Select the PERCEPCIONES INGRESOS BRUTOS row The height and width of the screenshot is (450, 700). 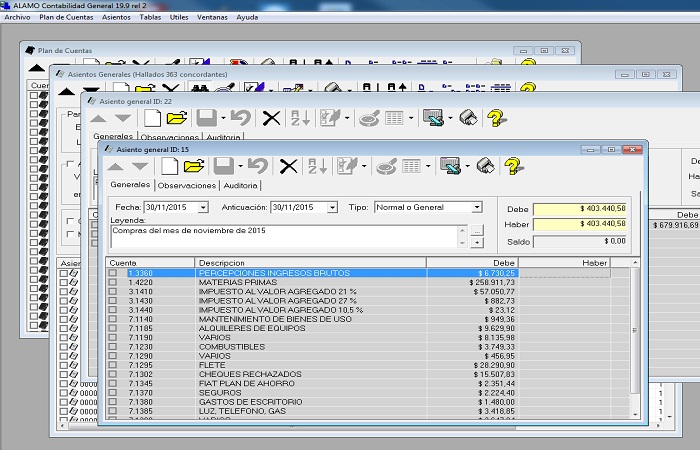(358, 273)
